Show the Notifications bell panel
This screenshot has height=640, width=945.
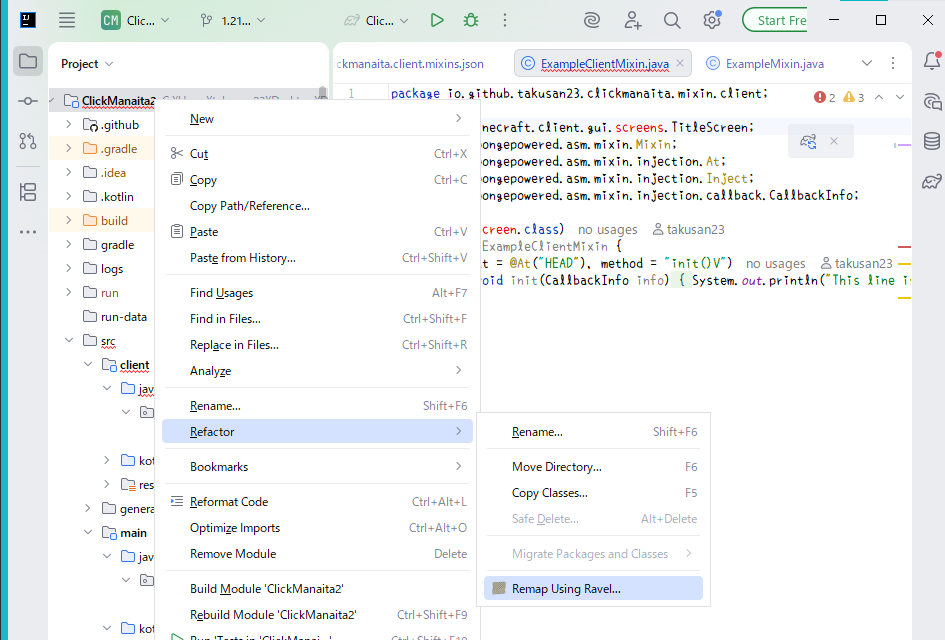point(932,62)
